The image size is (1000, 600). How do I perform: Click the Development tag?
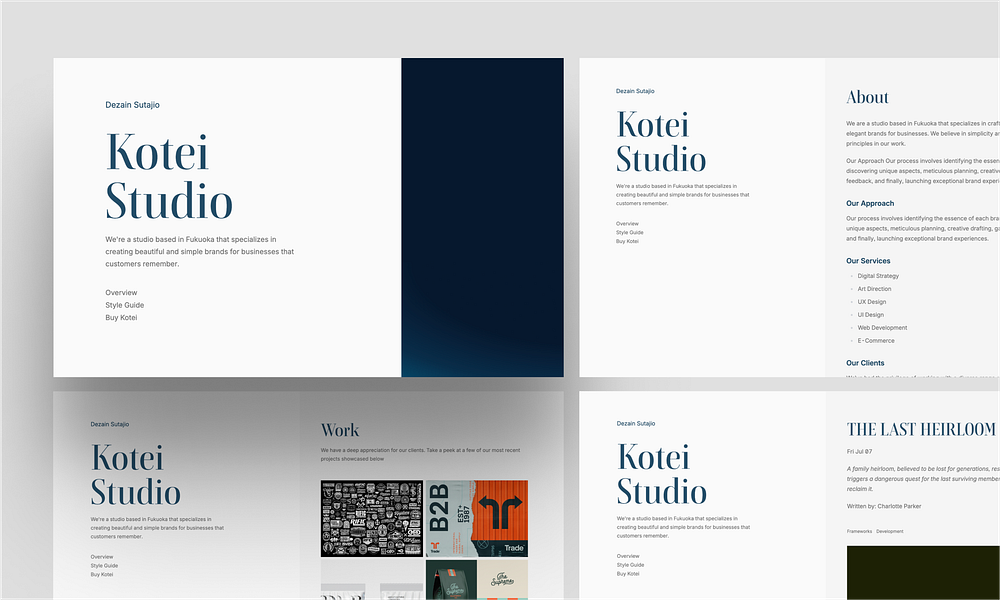pyautogui.click(x=890, y=531)
